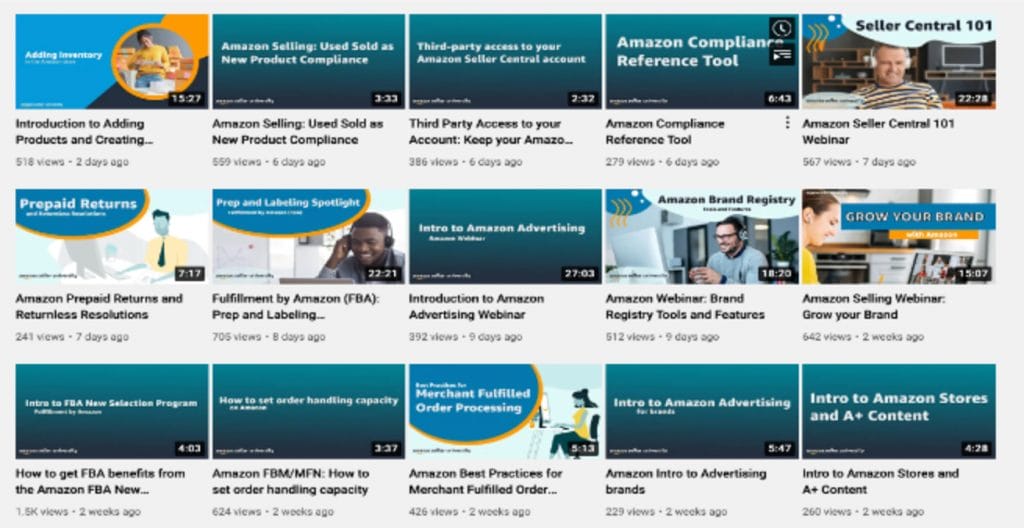Click title Amazon Best Practices for Merchant Fulfilled
Screen dimensions: 1024x528
click(485, 482)
